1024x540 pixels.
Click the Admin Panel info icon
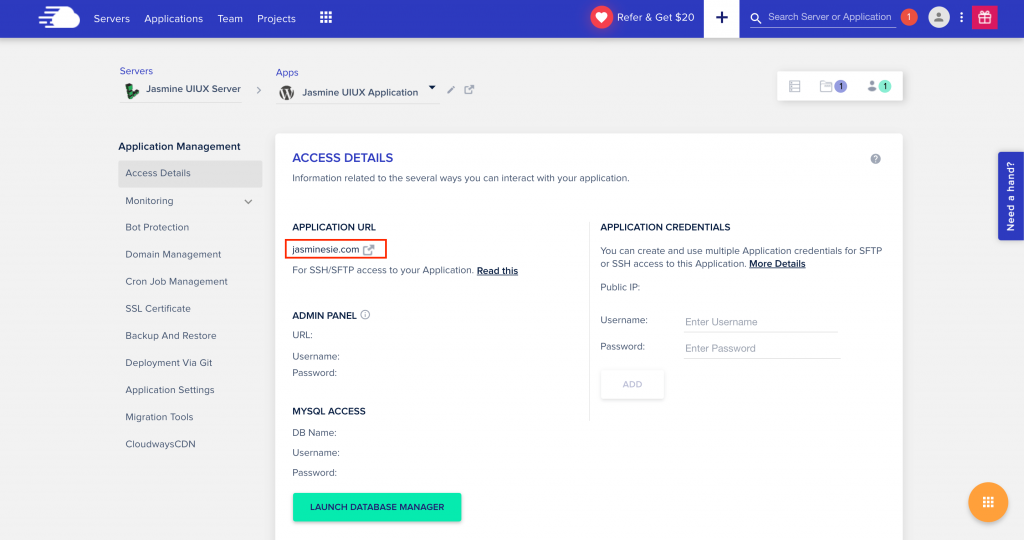coord(365,315)
